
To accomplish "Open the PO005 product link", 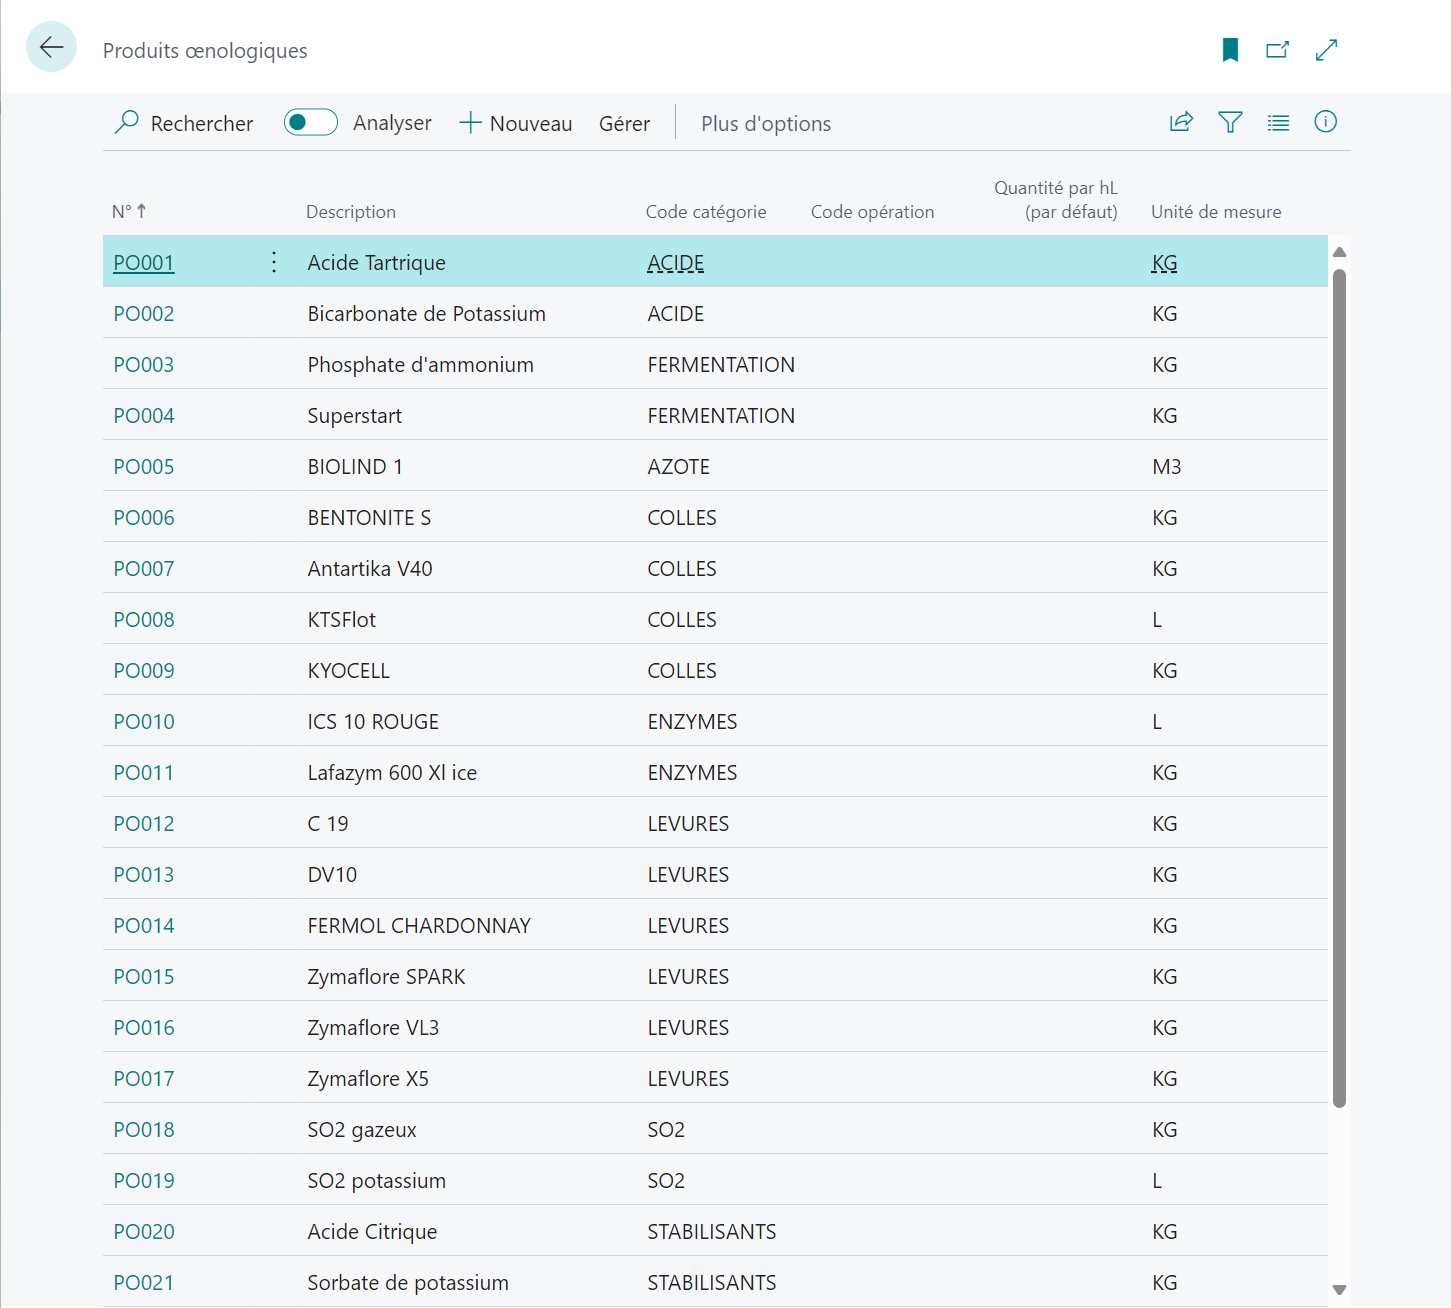I will (x=144, y=466).
